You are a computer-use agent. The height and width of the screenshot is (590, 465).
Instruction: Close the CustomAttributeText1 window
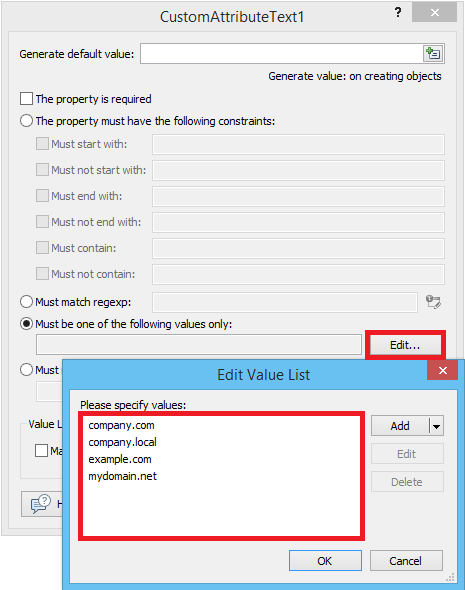coord(435,12)
